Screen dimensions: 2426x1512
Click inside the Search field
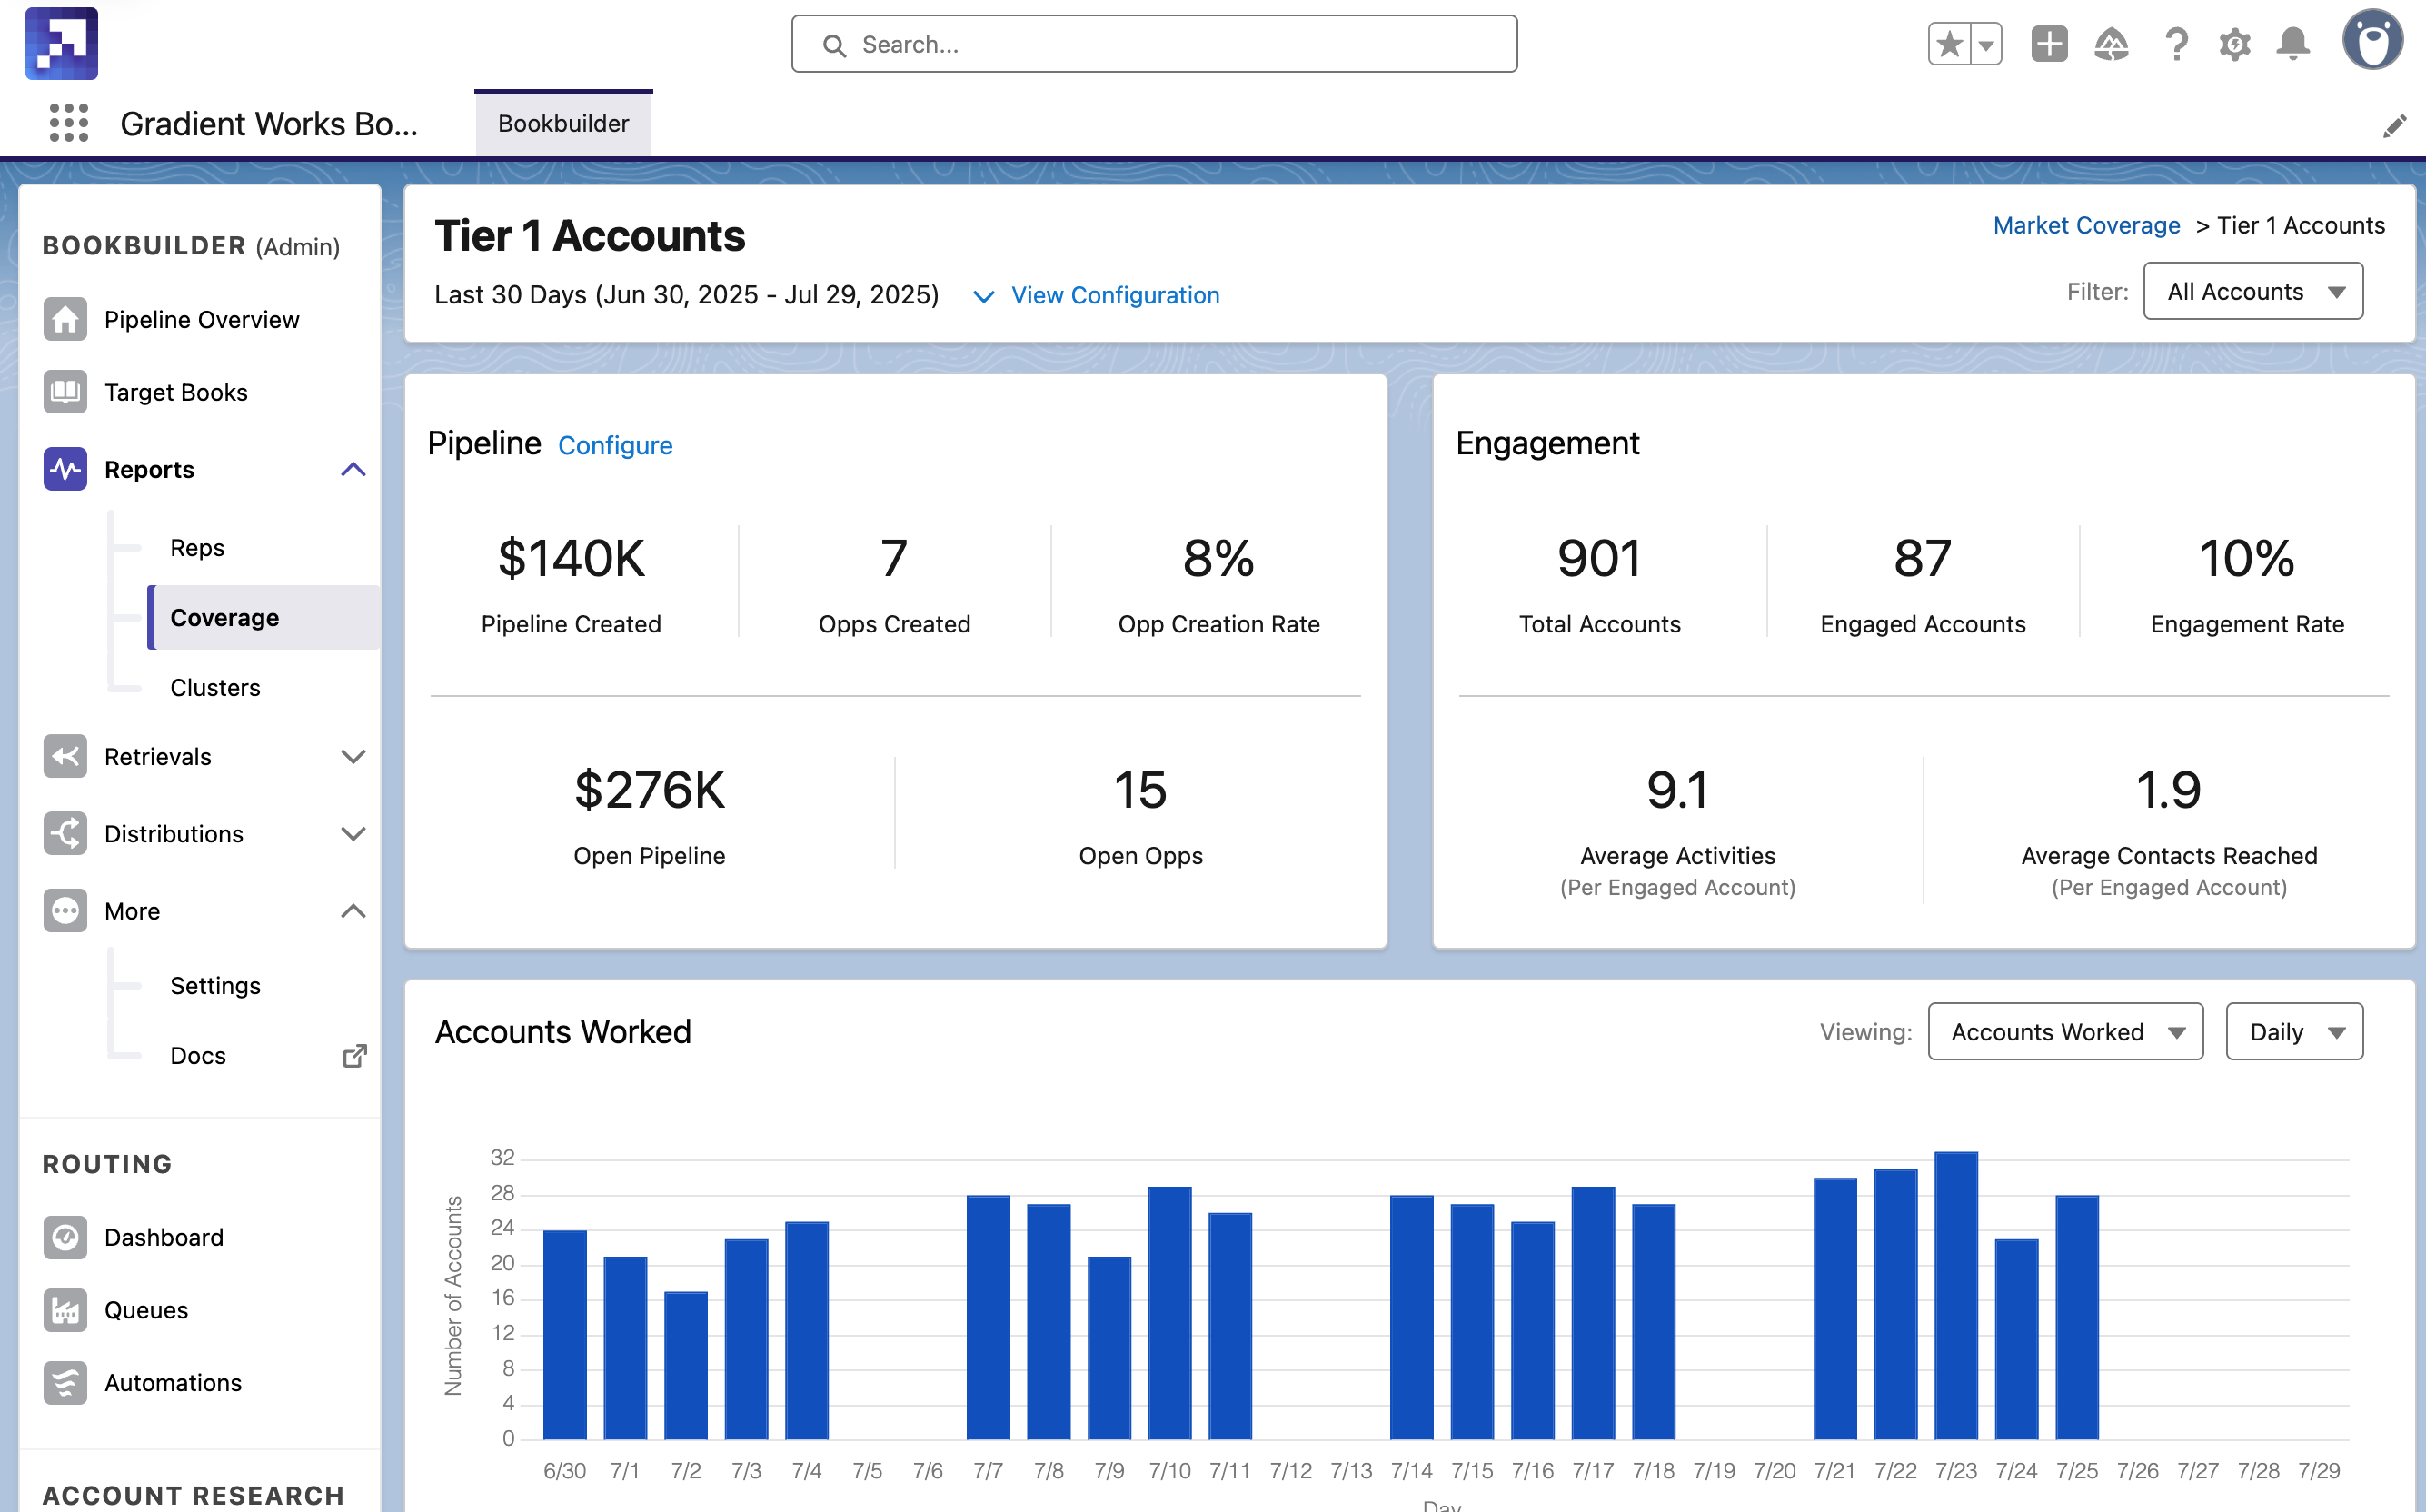pos(1154,44)
